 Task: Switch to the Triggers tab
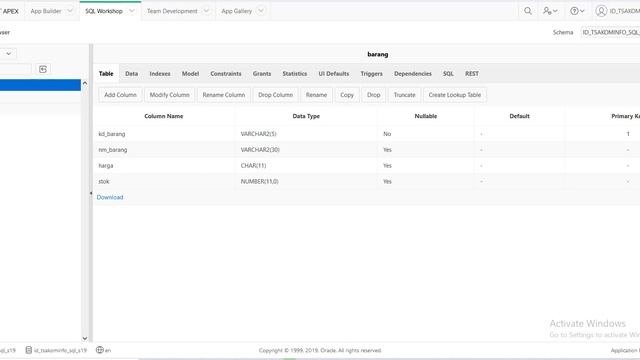(x=371, y=73)
